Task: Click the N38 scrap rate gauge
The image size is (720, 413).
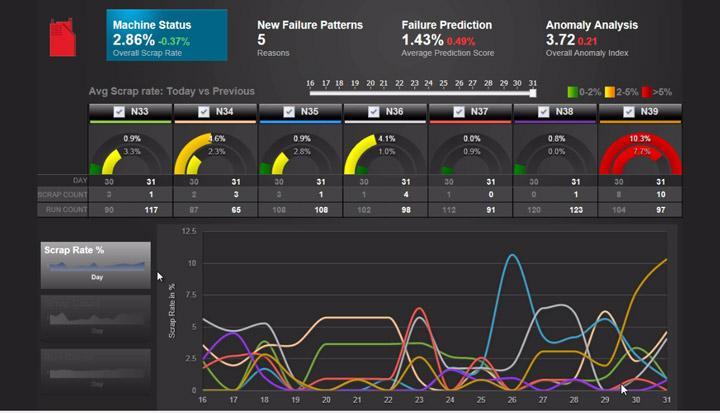Action: [555, 154]
